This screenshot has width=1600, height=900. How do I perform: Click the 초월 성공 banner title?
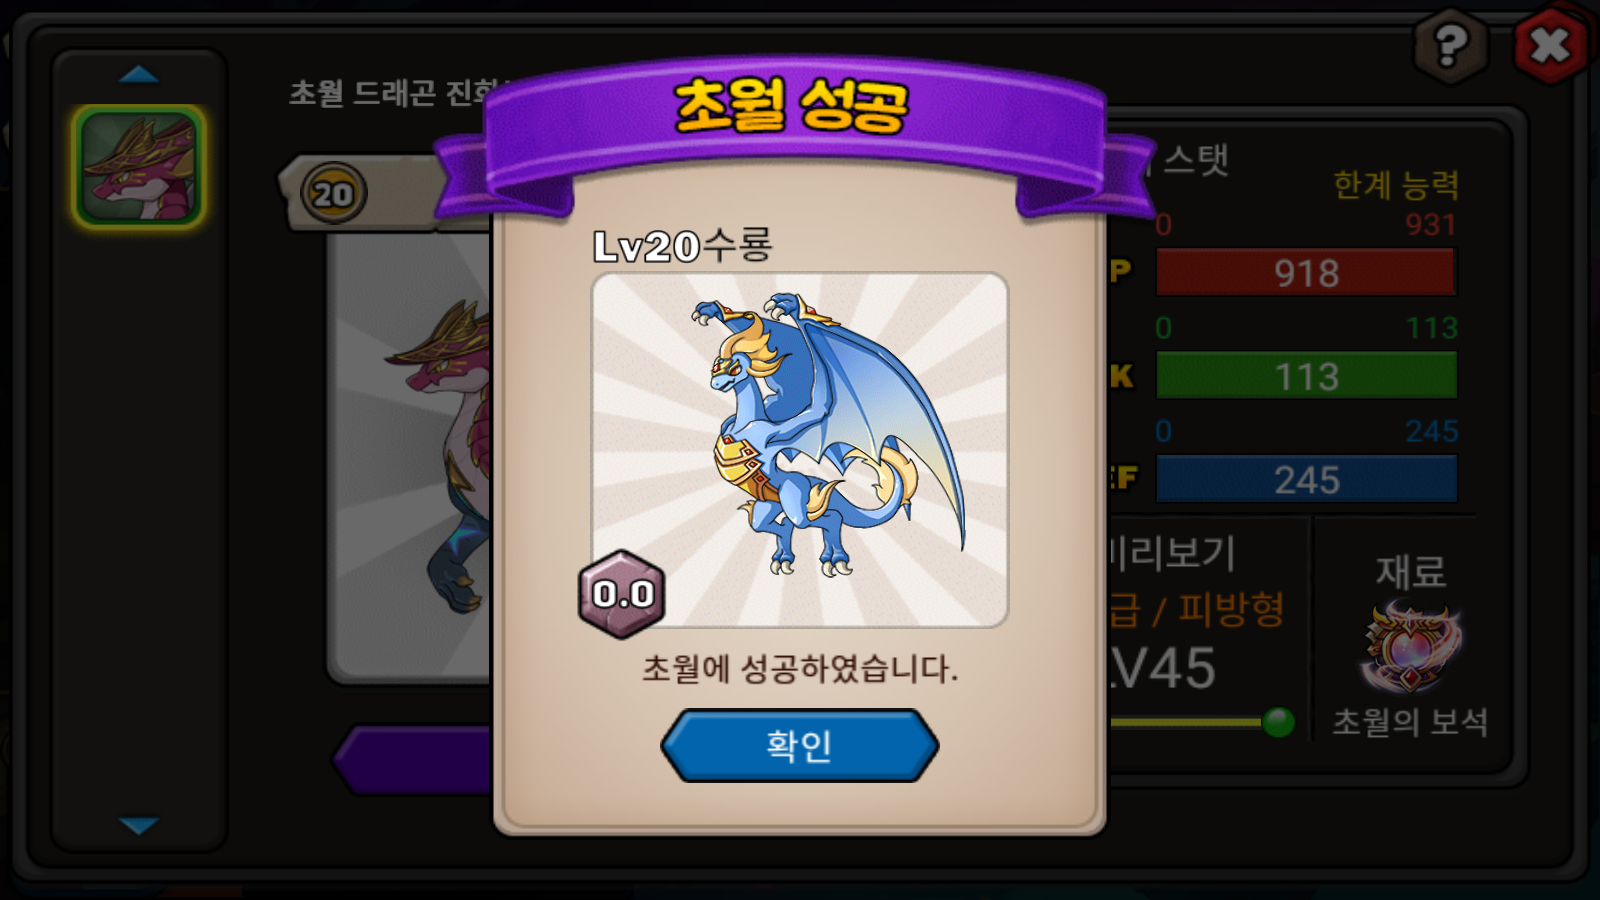coord(792,105)
